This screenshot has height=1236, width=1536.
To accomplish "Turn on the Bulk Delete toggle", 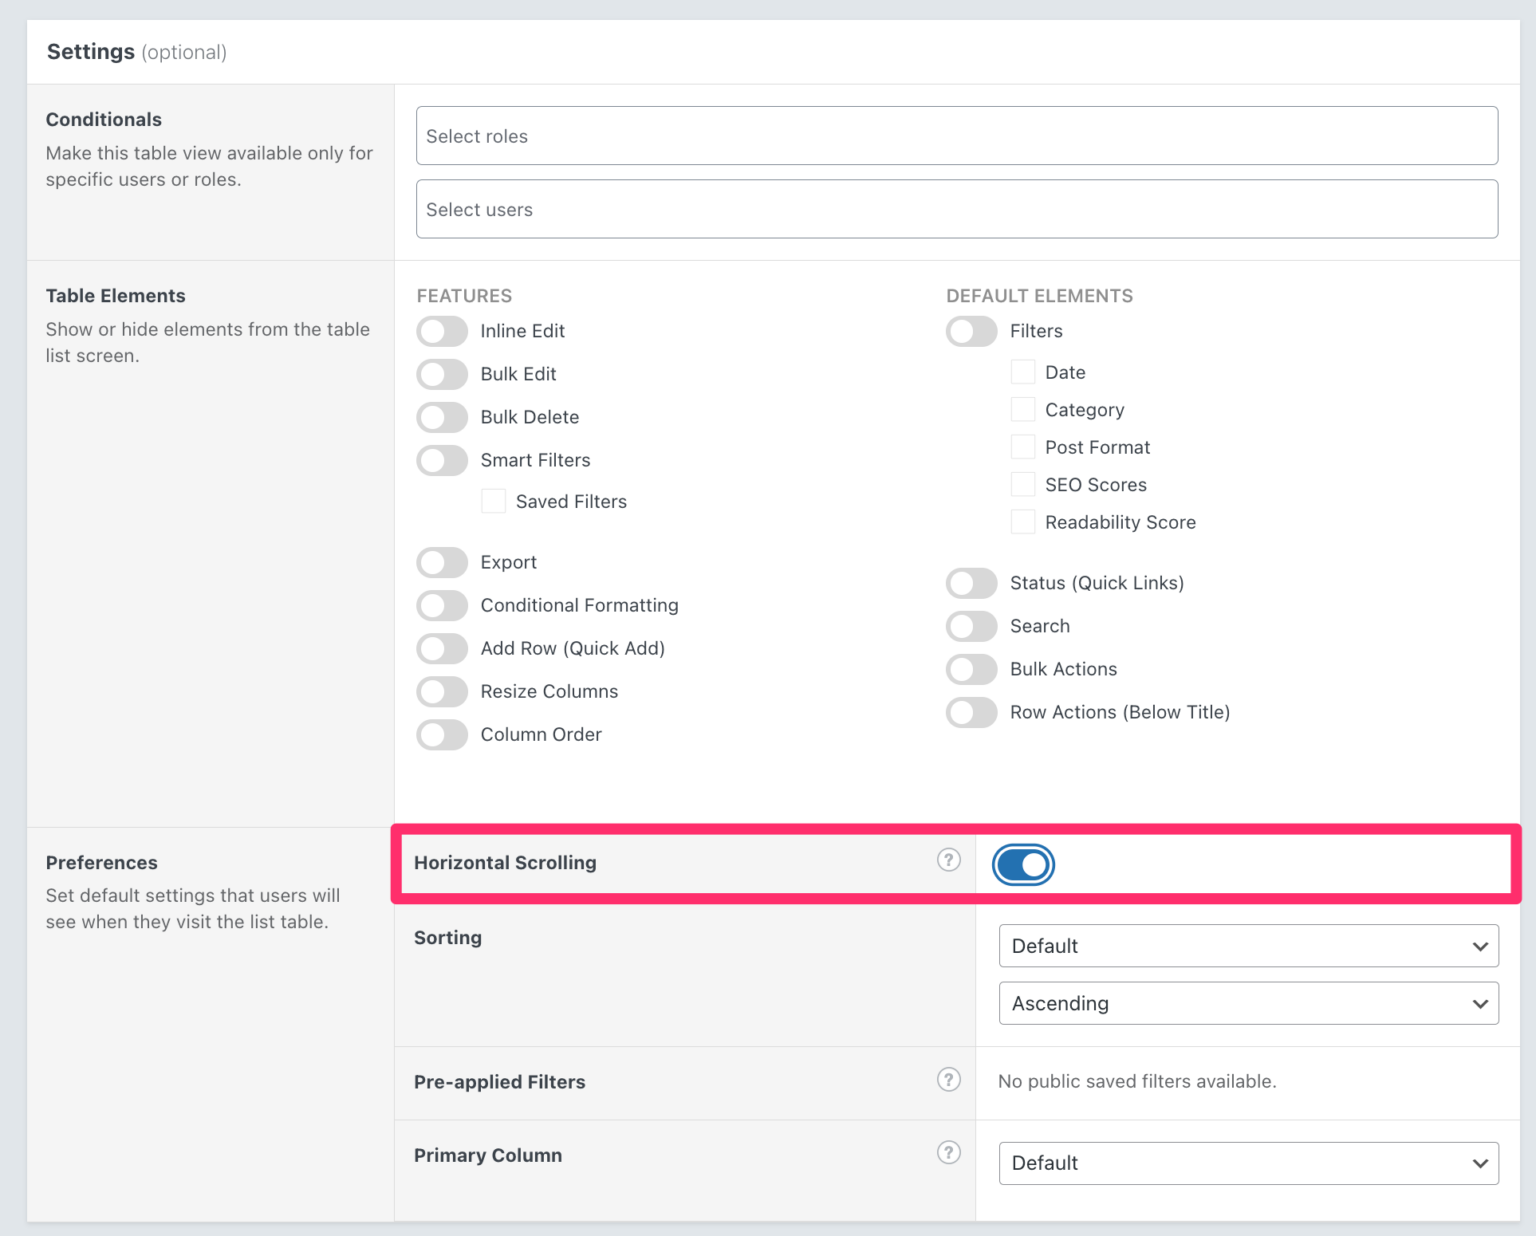I will (442, 417).
